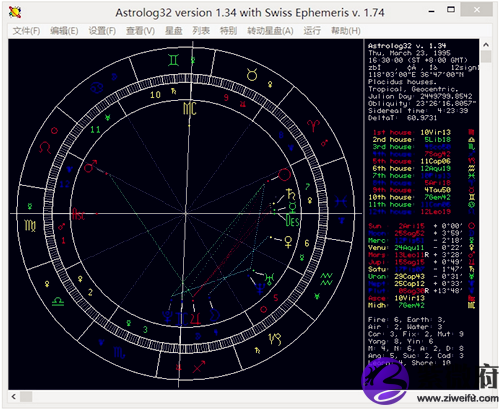Screen dimensions: 500x410
Task: Select the red Aries sign glyph
Action: pyautogui.click(x=313, y=126)
